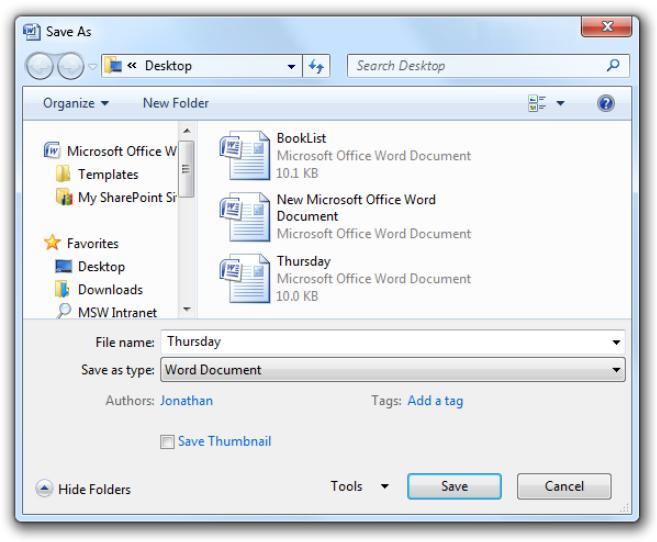
Task: Click the Favorites star icon
Action: 52,243
